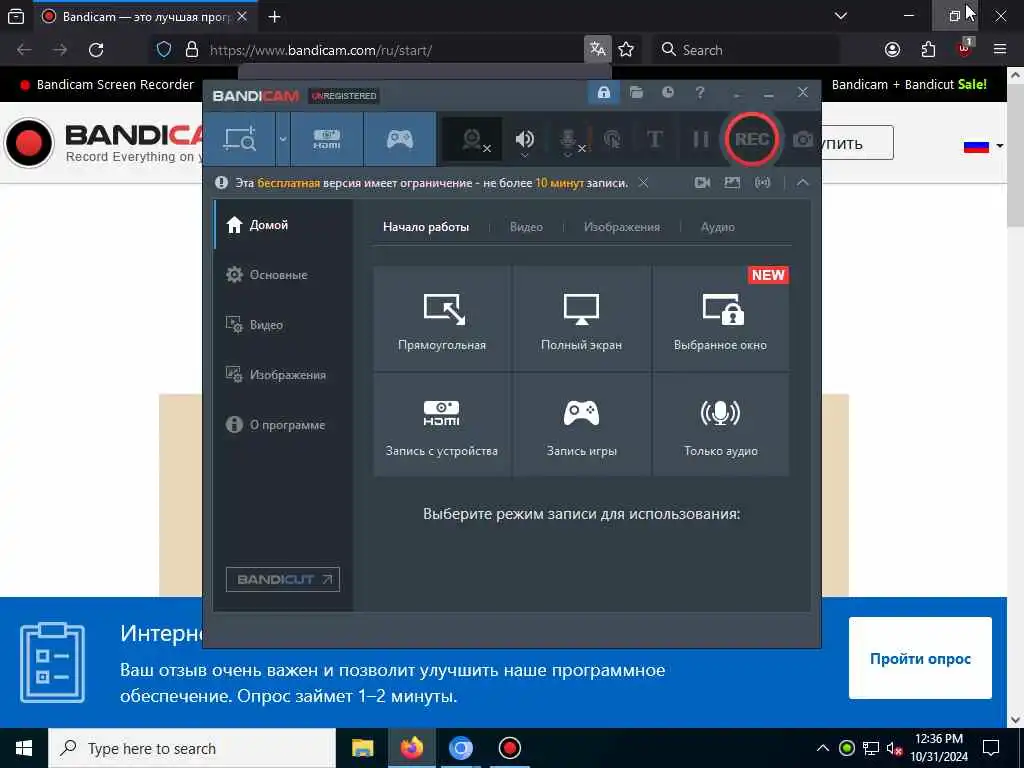
Task: Open Firefox account icon
Action: 892,50
